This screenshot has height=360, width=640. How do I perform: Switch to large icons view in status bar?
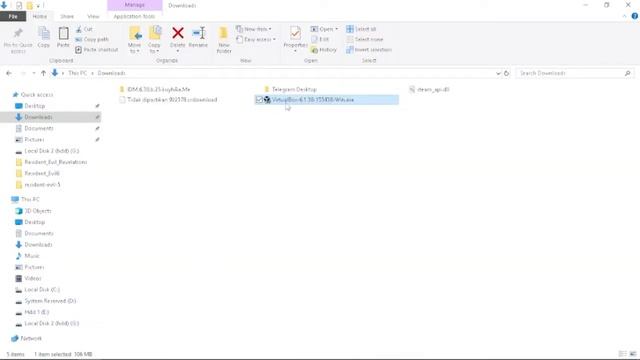[633, 354]
